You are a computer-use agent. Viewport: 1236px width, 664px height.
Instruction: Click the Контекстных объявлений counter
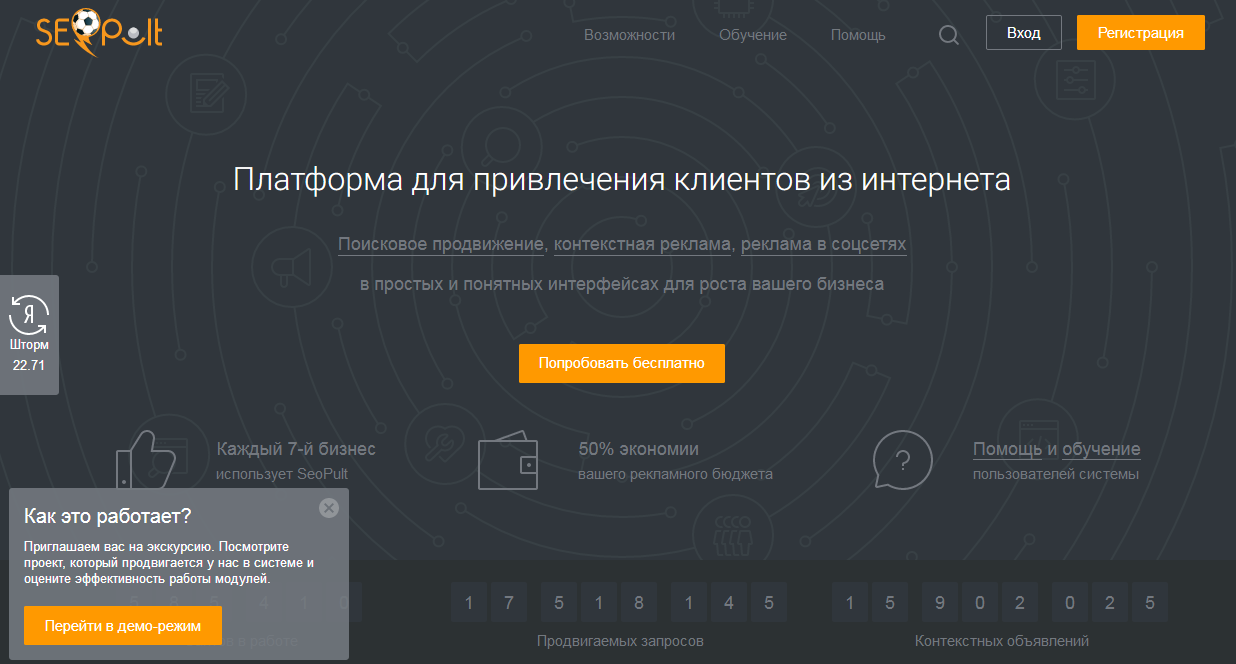coord(1001,603)
